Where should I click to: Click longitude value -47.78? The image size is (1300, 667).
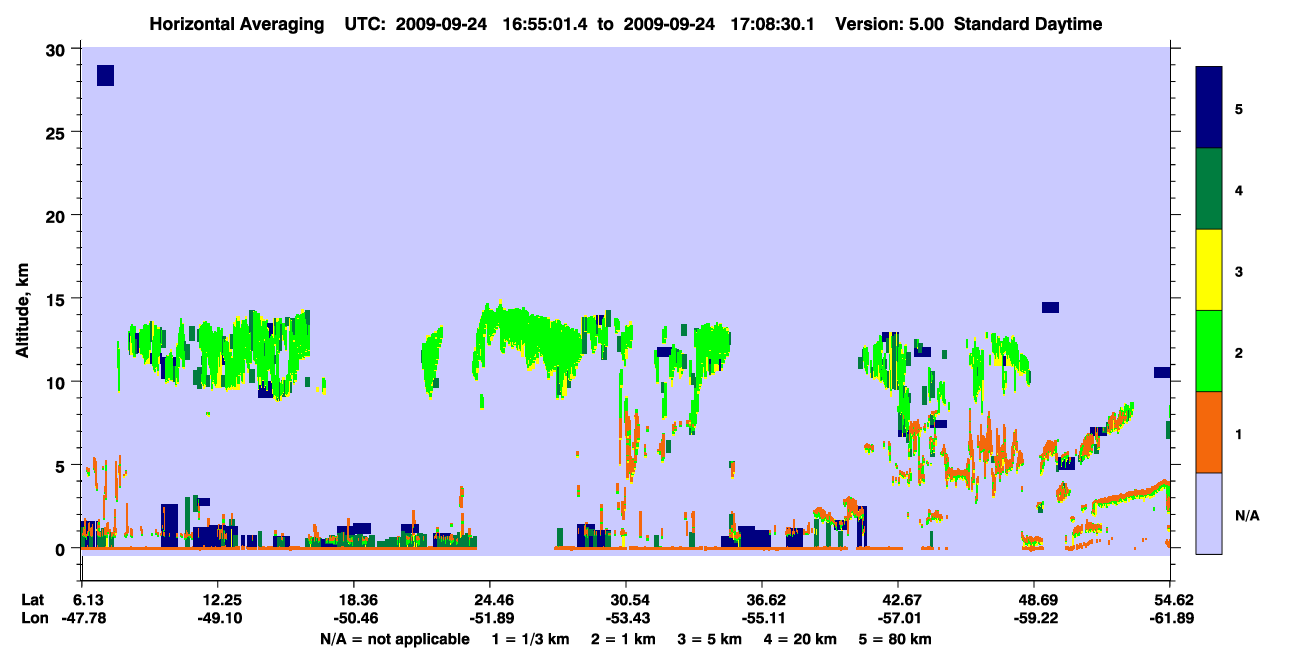(83, 619)
